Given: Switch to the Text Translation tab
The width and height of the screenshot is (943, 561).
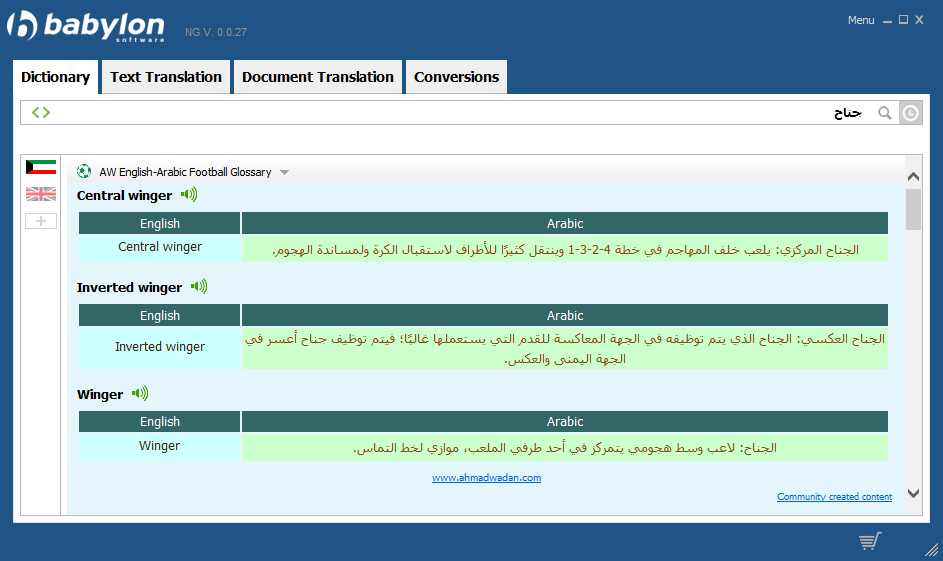Looking at the screenshot, I should [x=166, y=77].
